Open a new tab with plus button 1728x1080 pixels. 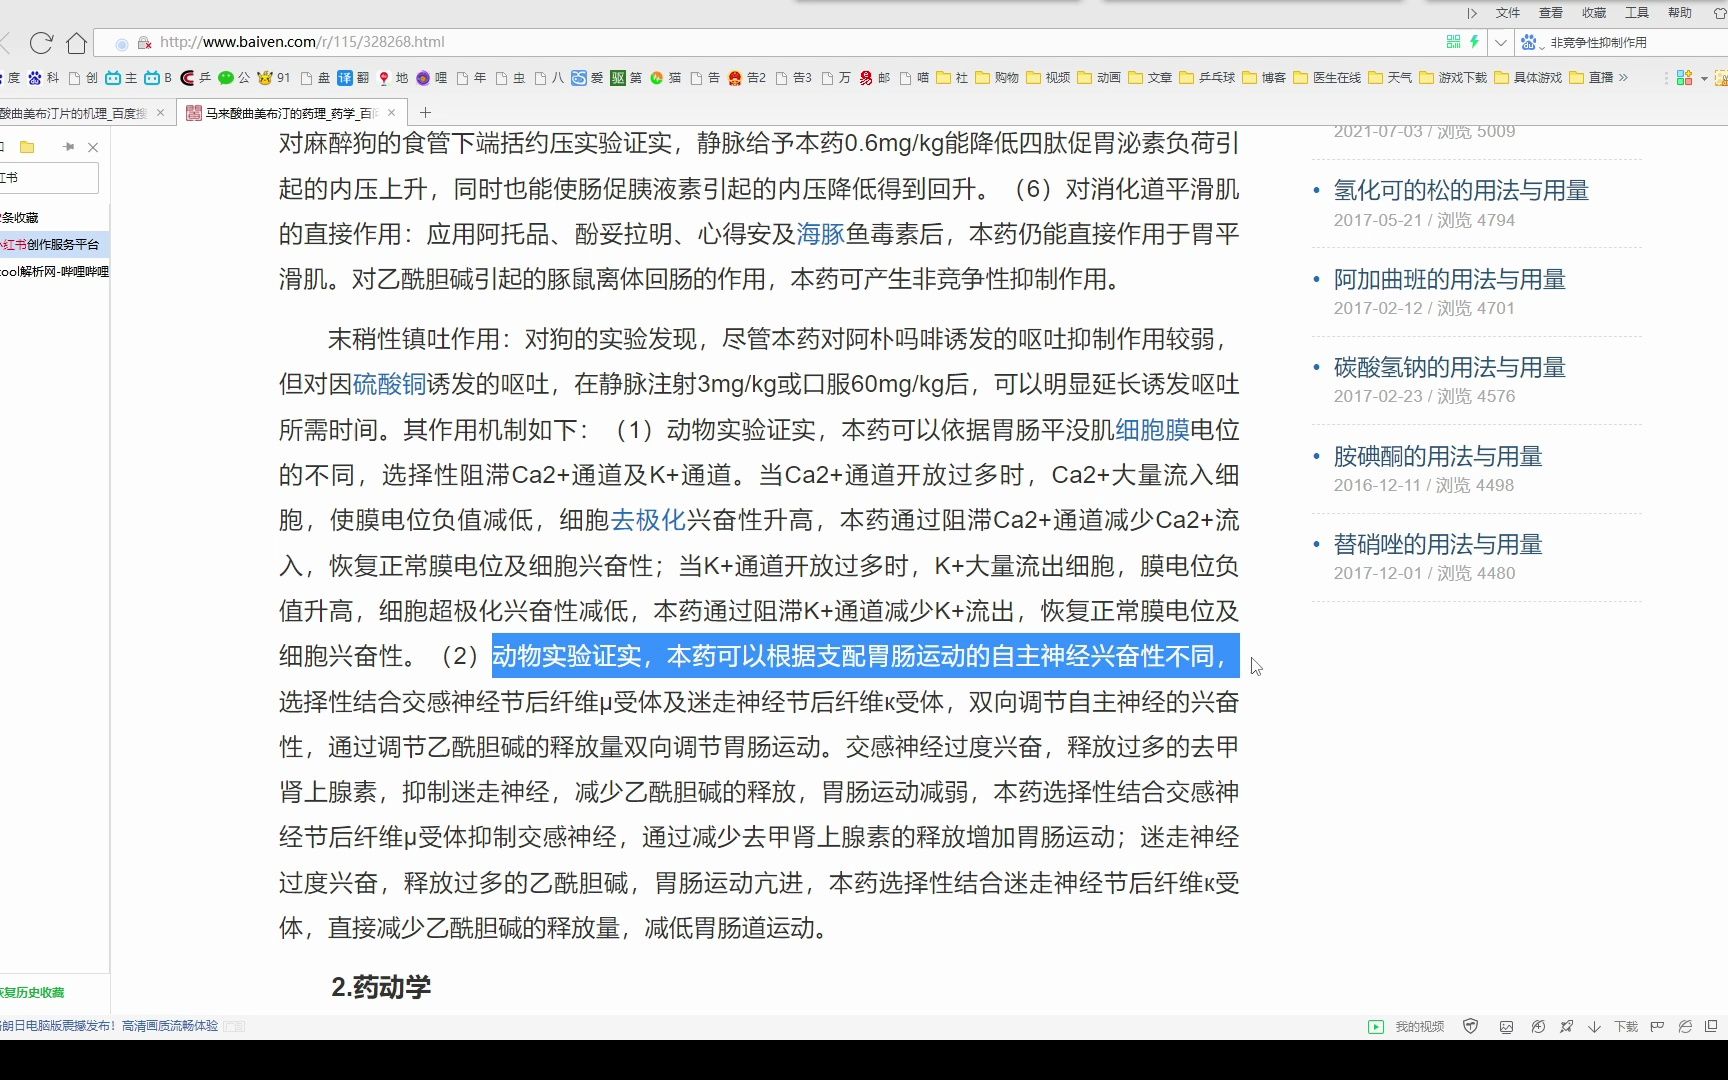click(x=425, y=113)
